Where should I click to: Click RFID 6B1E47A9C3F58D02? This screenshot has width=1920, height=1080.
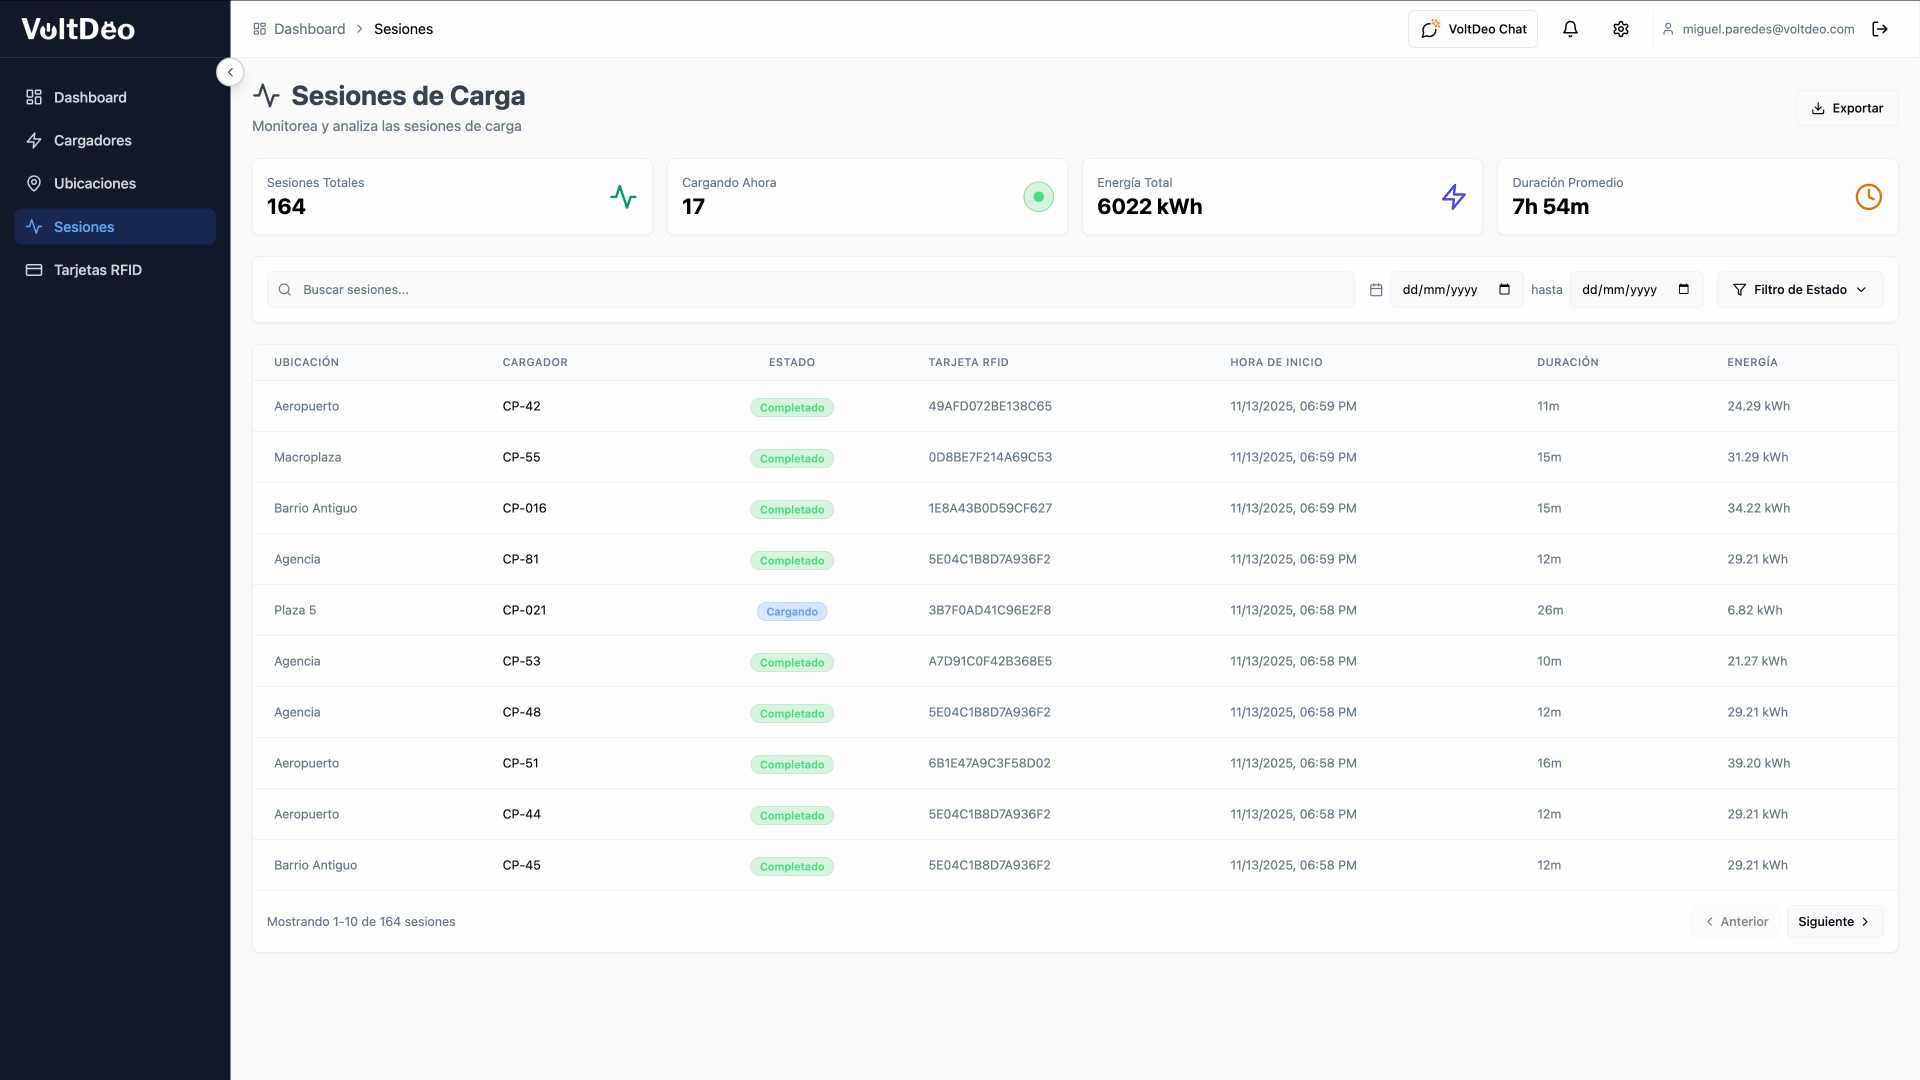[x=989, y=763]
